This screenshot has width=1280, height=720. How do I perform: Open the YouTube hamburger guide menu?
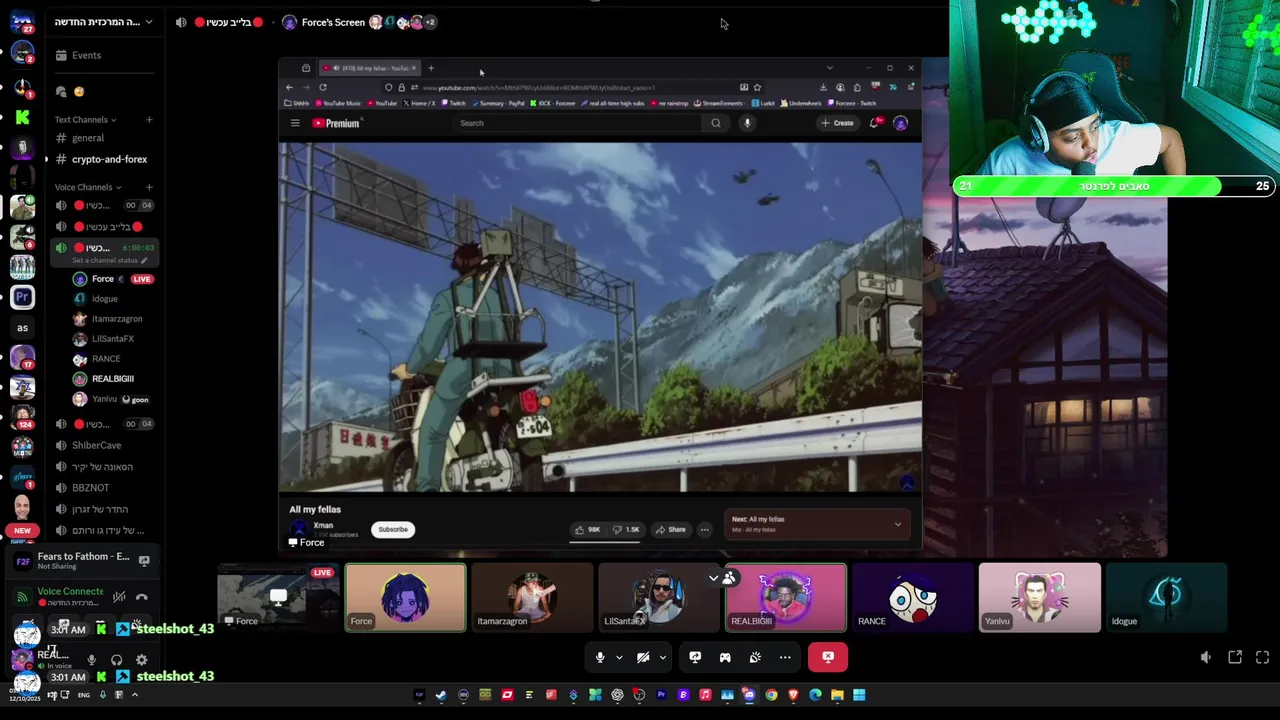coord(295,123)
